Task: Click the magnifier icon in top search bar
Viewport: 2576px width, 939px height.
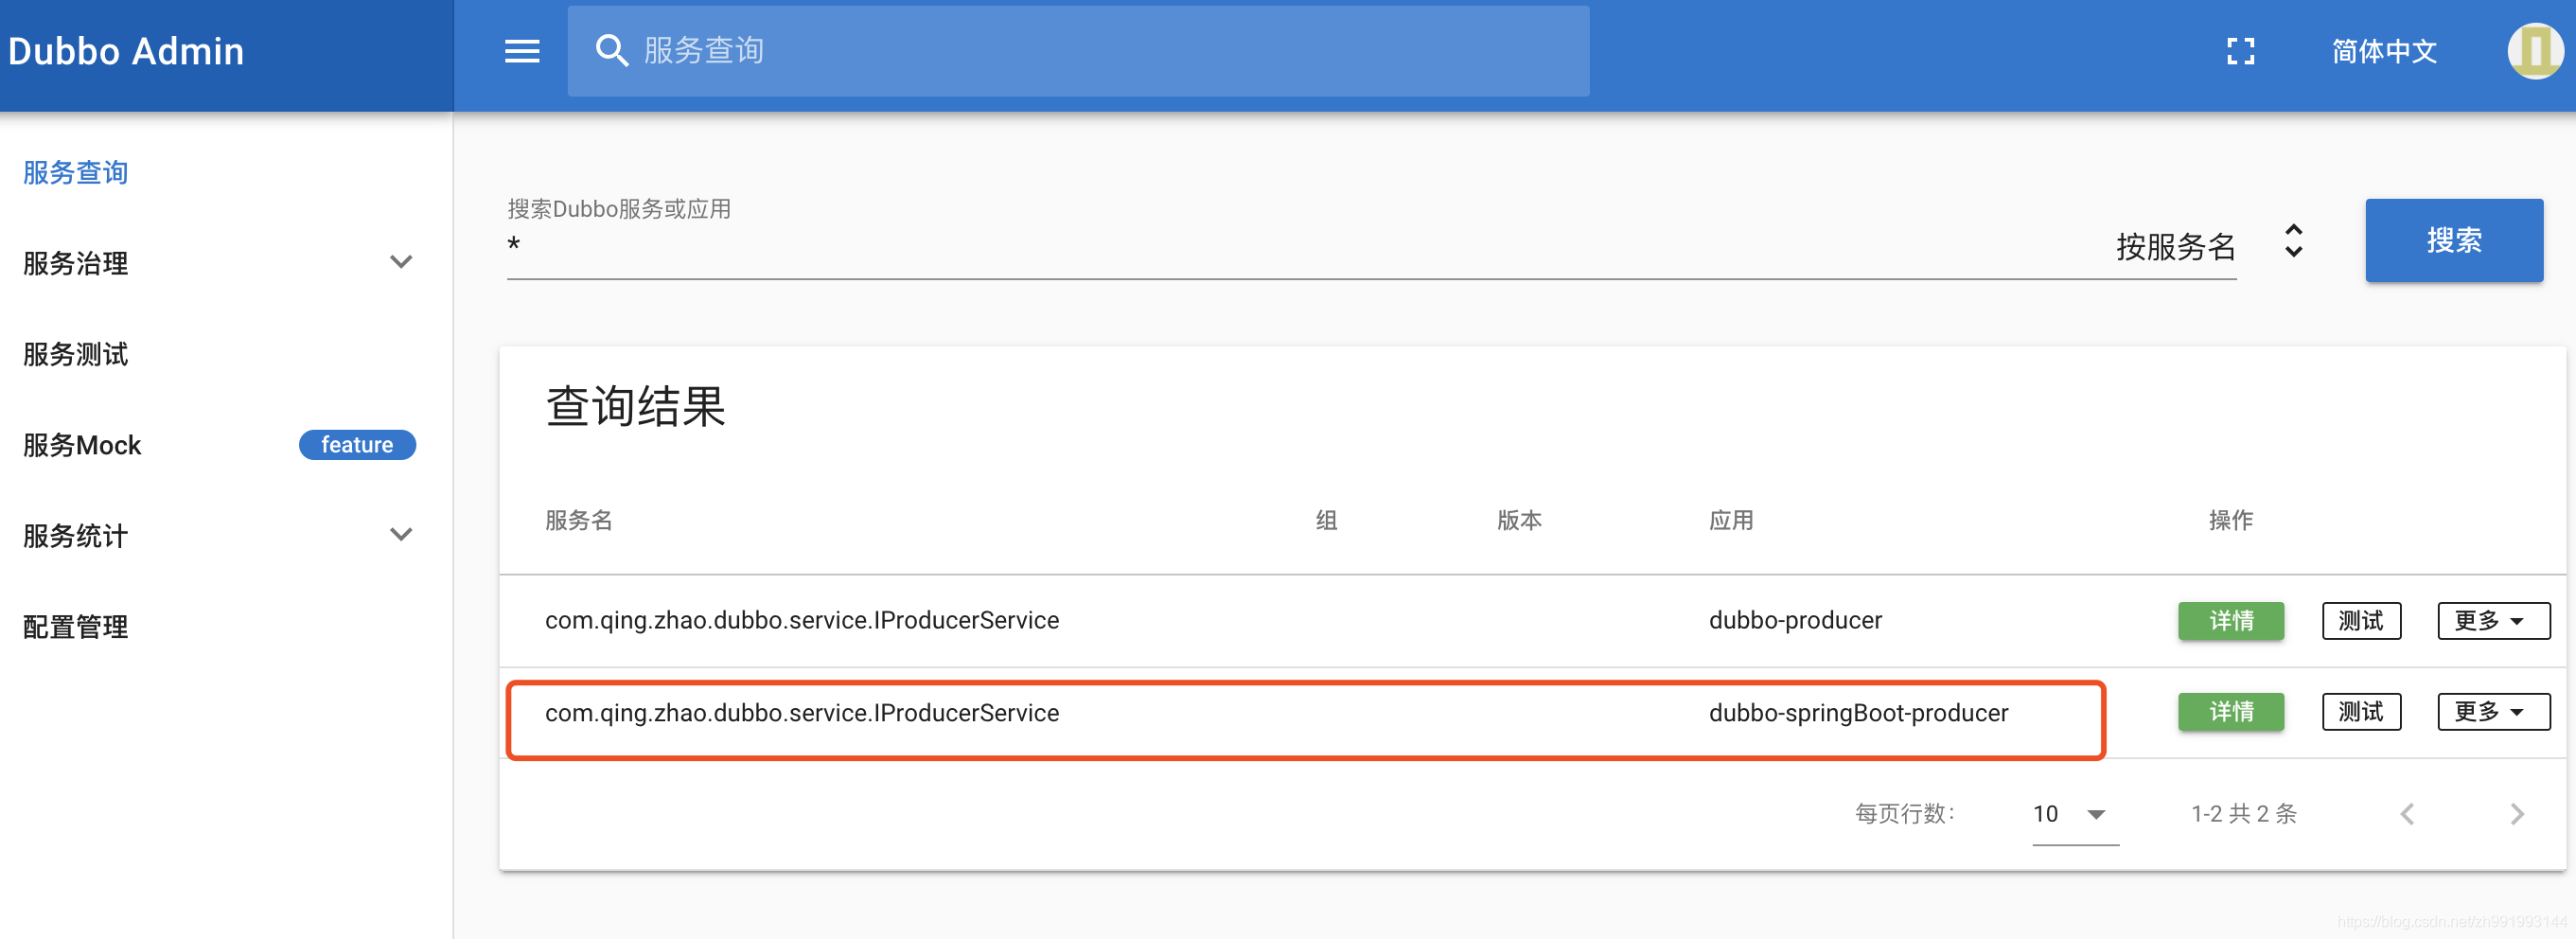Action: 611,51
